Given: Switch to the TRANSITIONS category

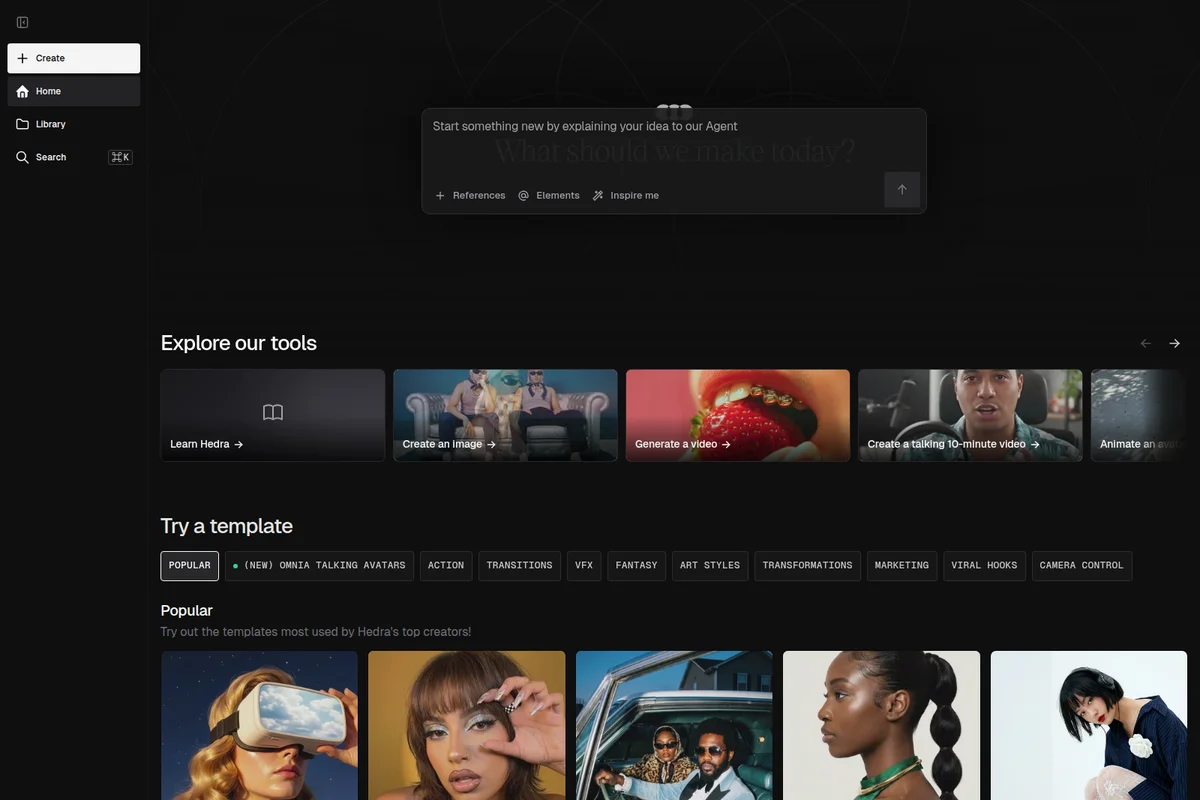Looking at the screenshot, I should [519, 566].
